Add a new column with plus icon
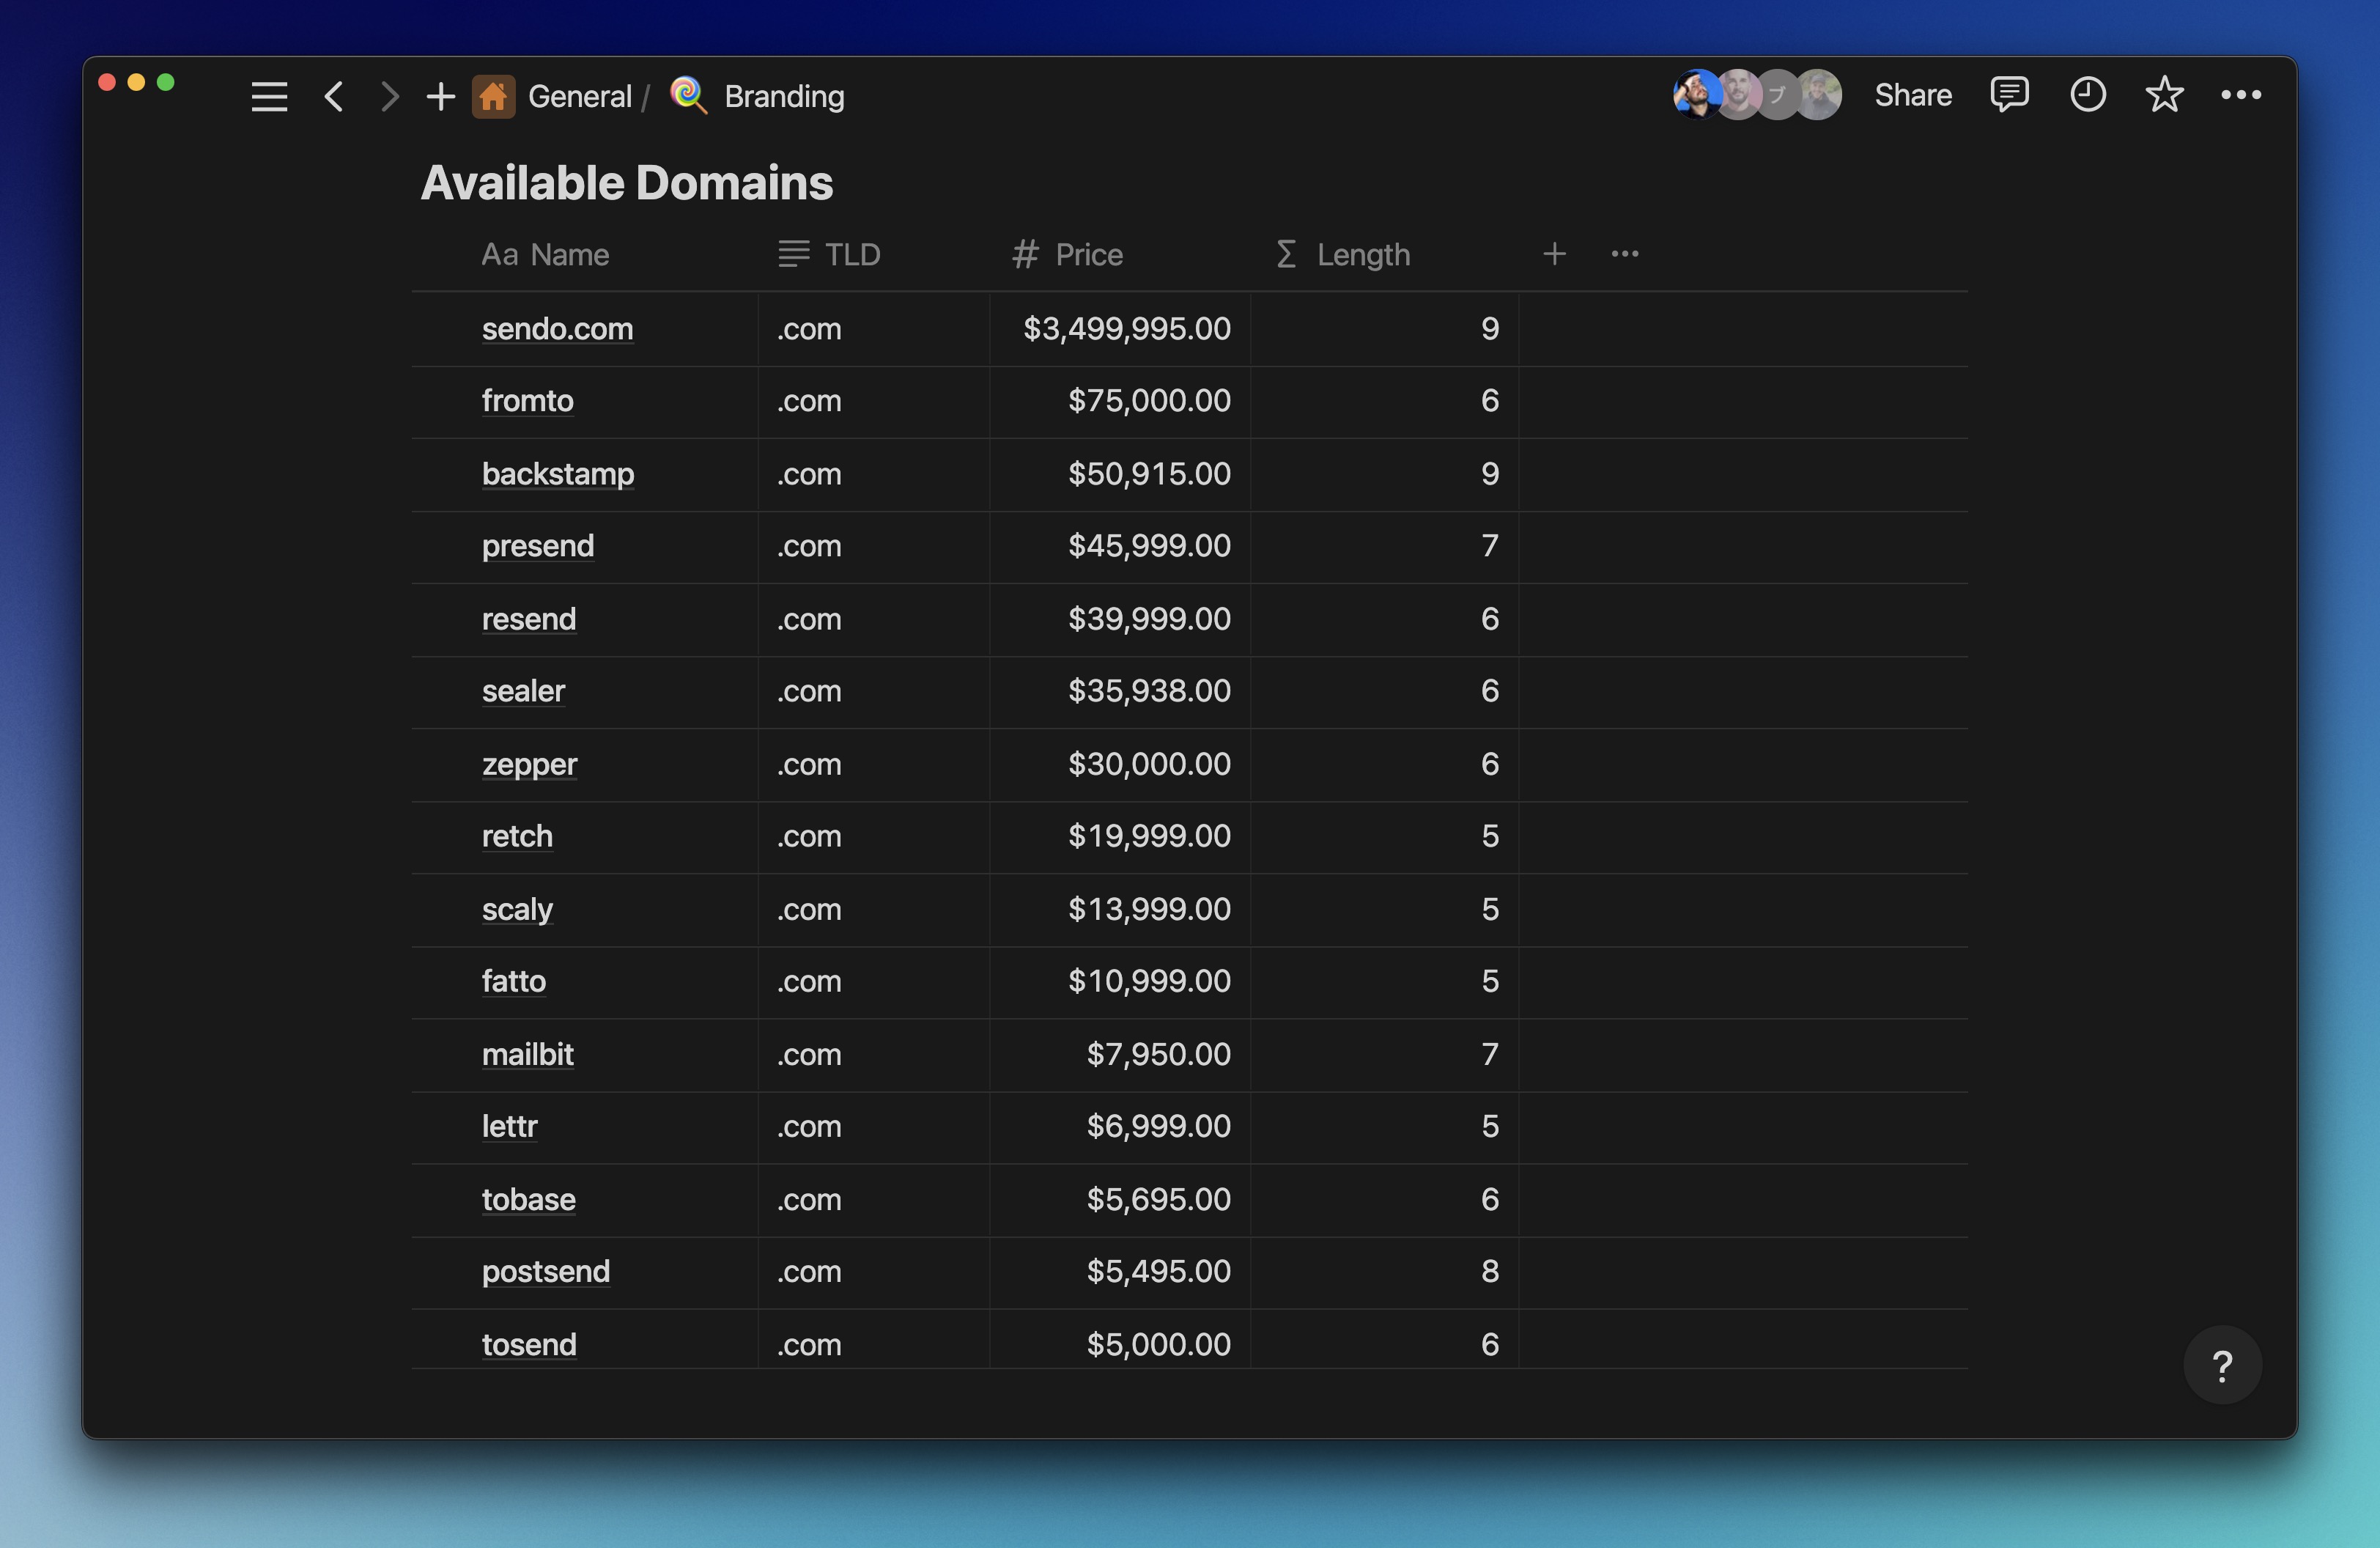 point(1554,254)
